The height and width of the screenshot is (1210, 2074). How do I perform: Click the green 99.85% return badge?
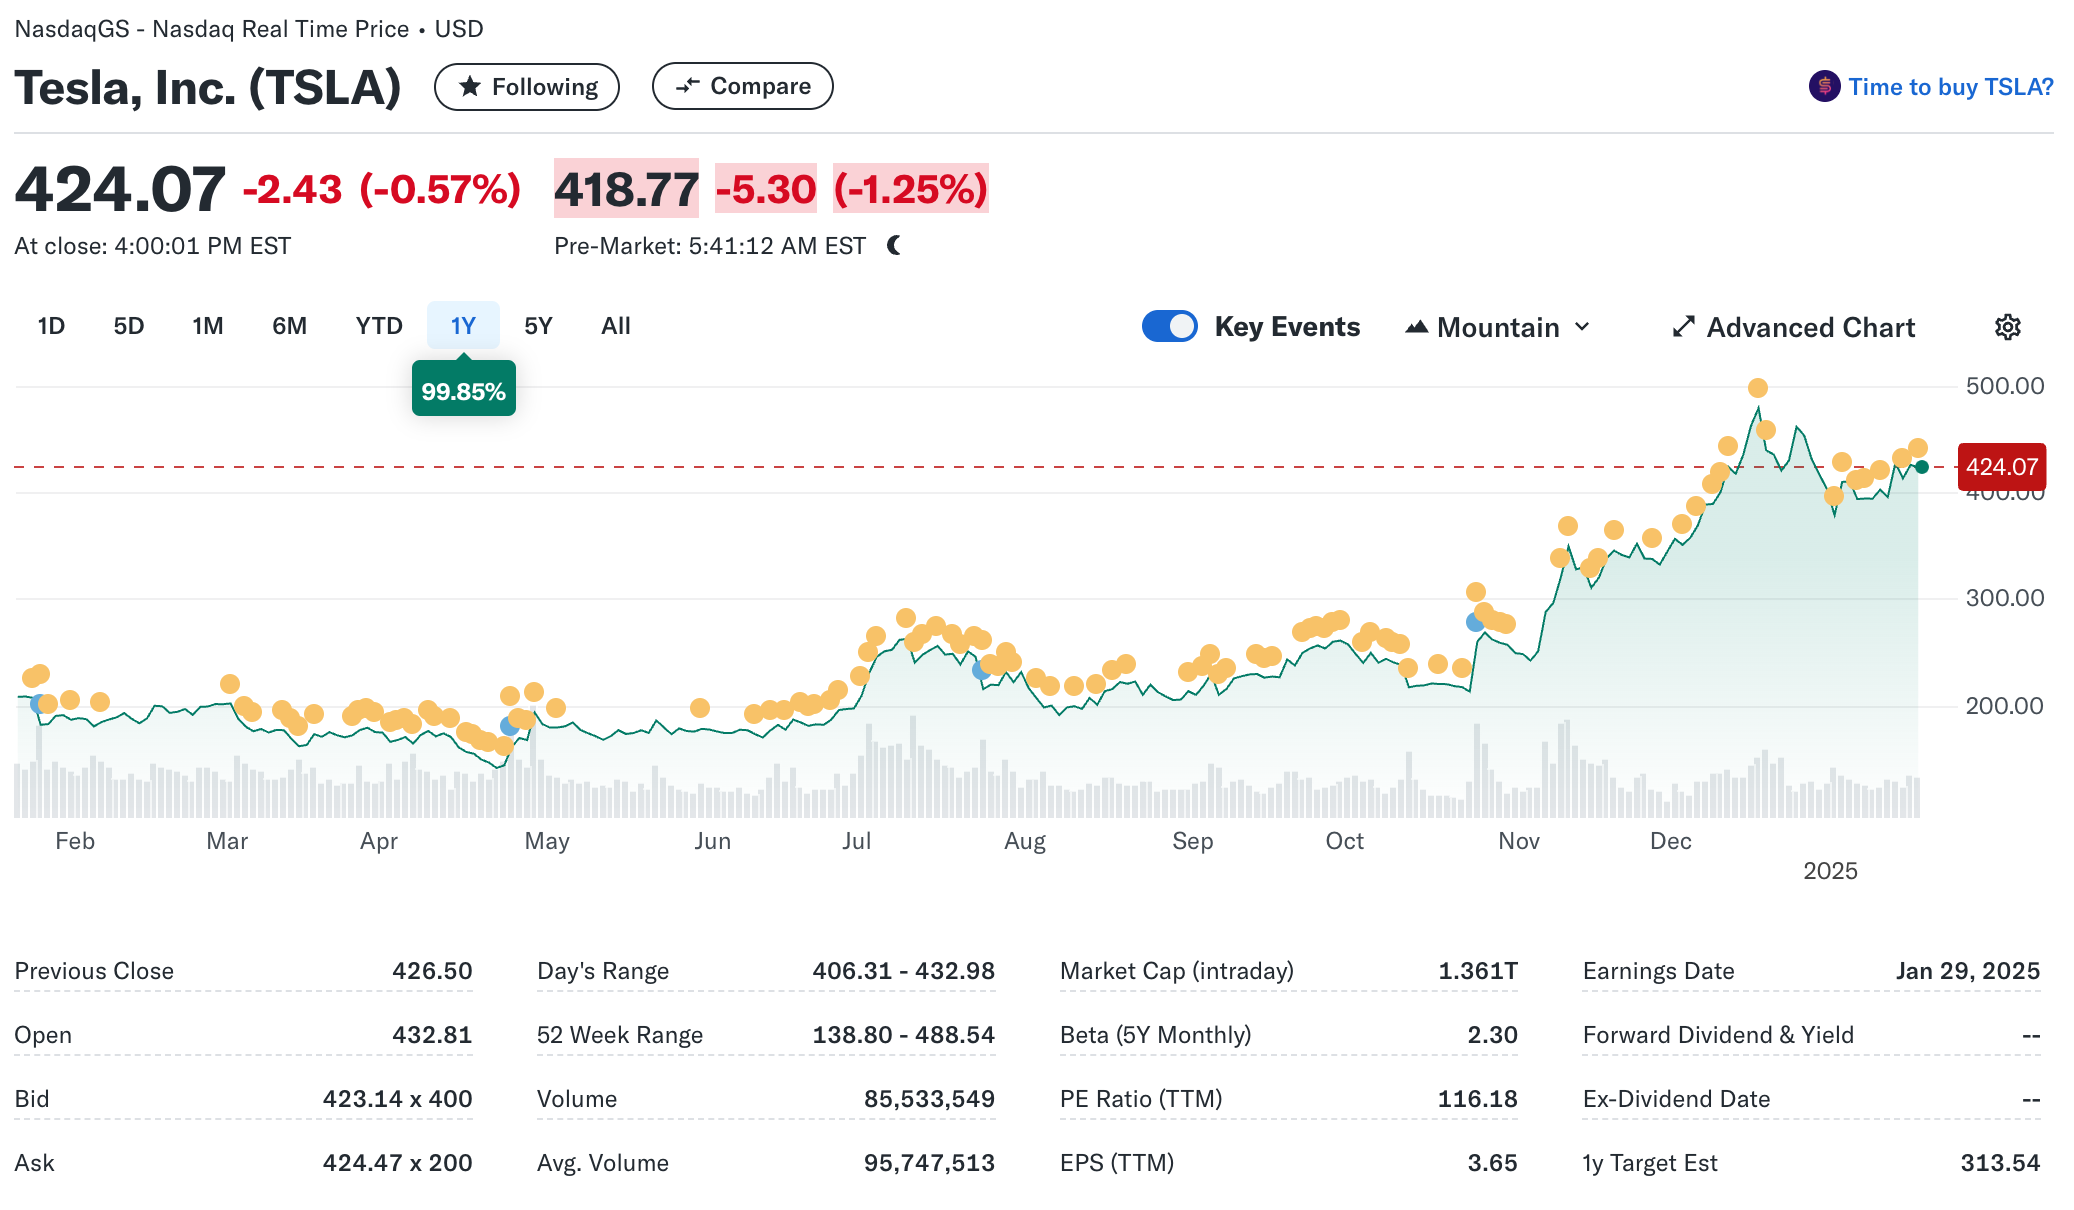coord(463,391)
